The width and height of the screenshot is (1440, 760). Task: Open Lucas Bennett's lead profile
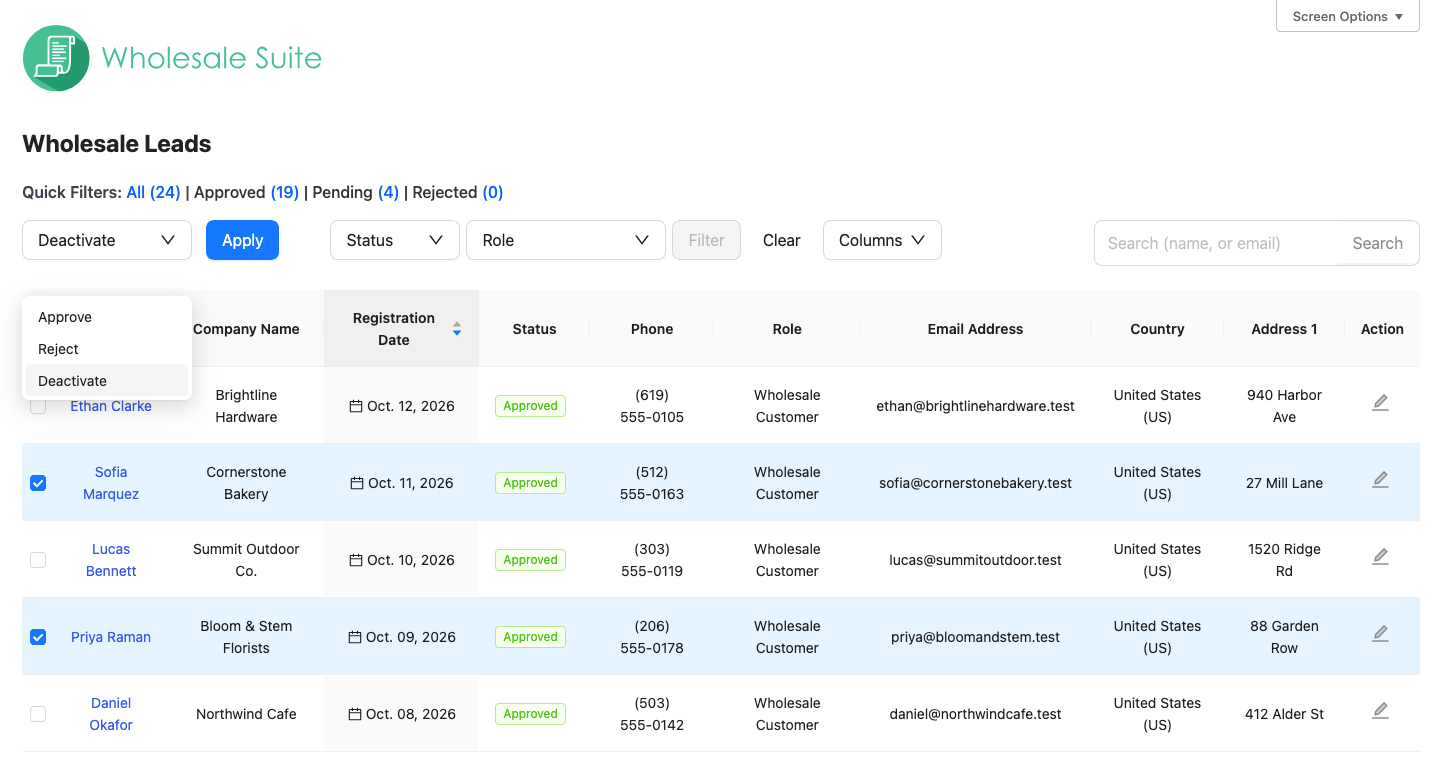pos(111,560)
